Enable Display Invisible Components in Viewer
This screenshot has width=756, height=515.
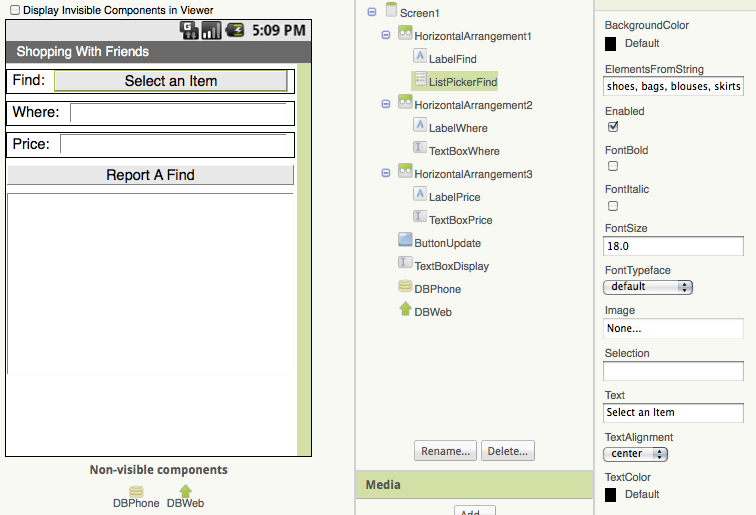(x=15, y=10)
